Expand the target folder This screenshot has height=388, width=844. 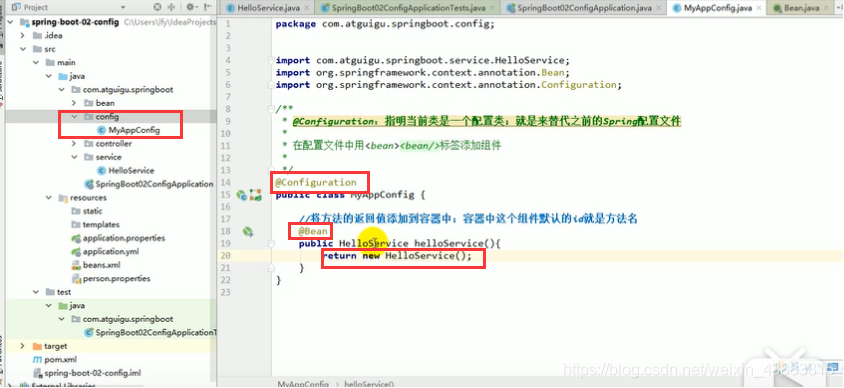tap(23, 346)
